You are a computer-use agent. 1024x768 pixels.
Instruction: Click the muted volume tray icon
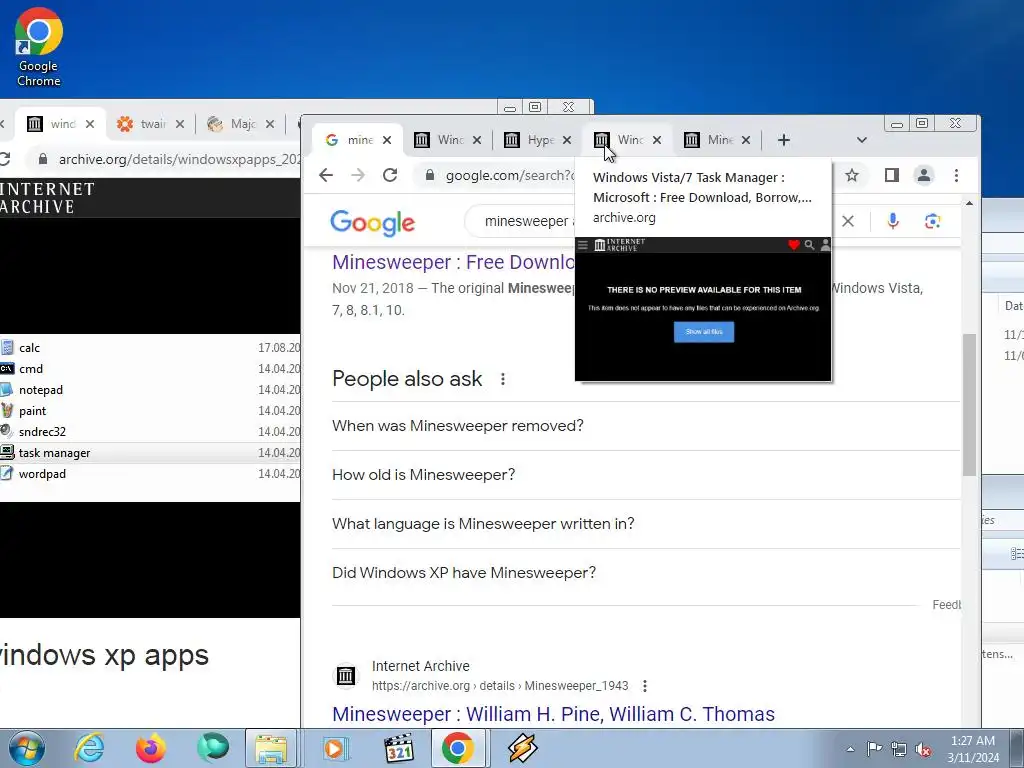coord(923,749)
